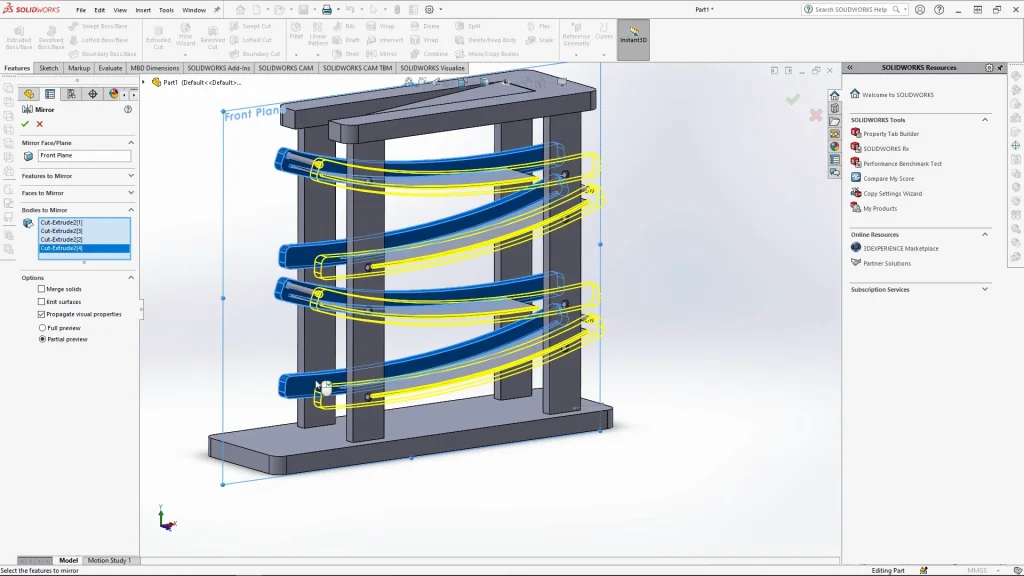Open the Print icon in top toolbar

coord(326,10)
